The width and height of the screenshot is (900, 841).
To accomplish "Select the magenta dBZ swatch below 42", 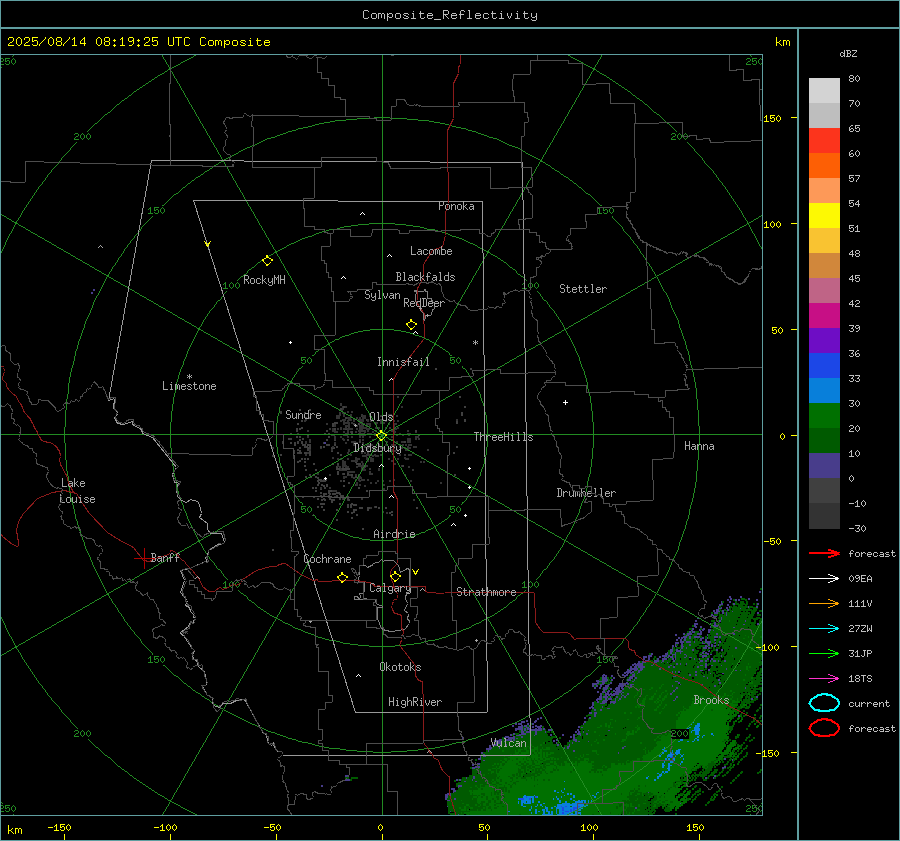I will click(x=824, y=315).
